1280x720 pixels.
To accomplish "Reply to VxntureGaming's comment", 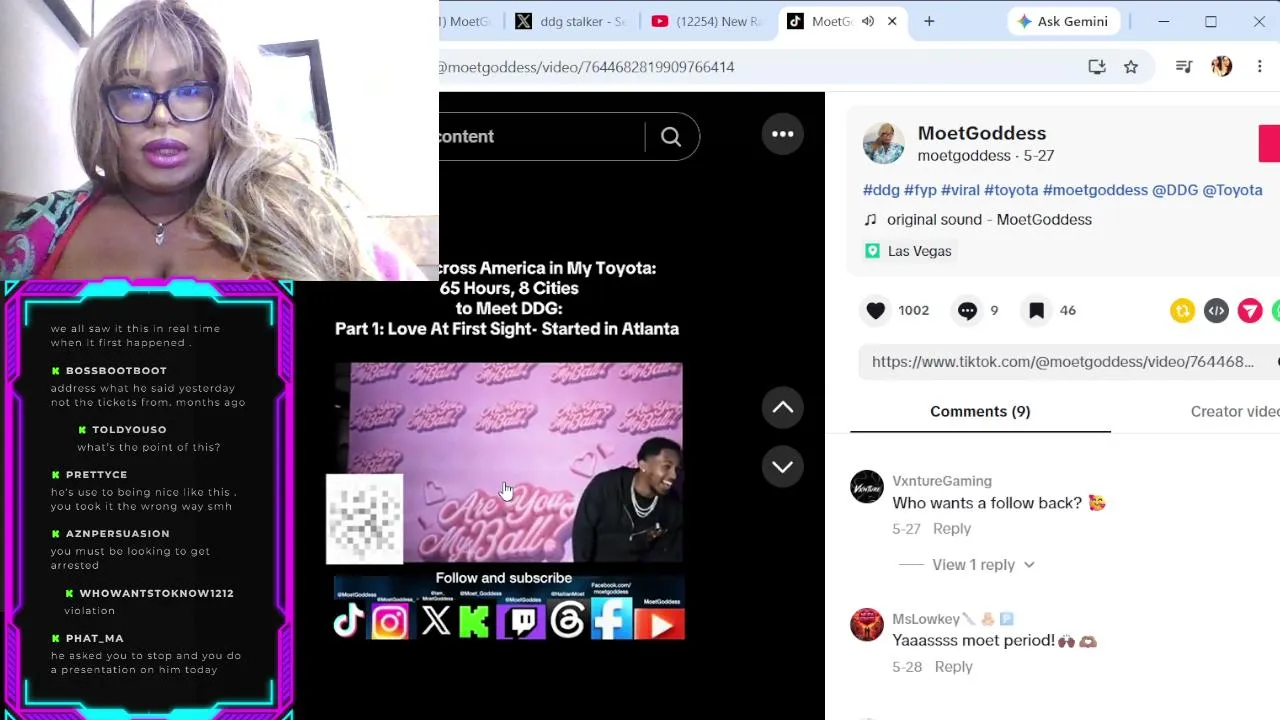I will tap(952, 529).
